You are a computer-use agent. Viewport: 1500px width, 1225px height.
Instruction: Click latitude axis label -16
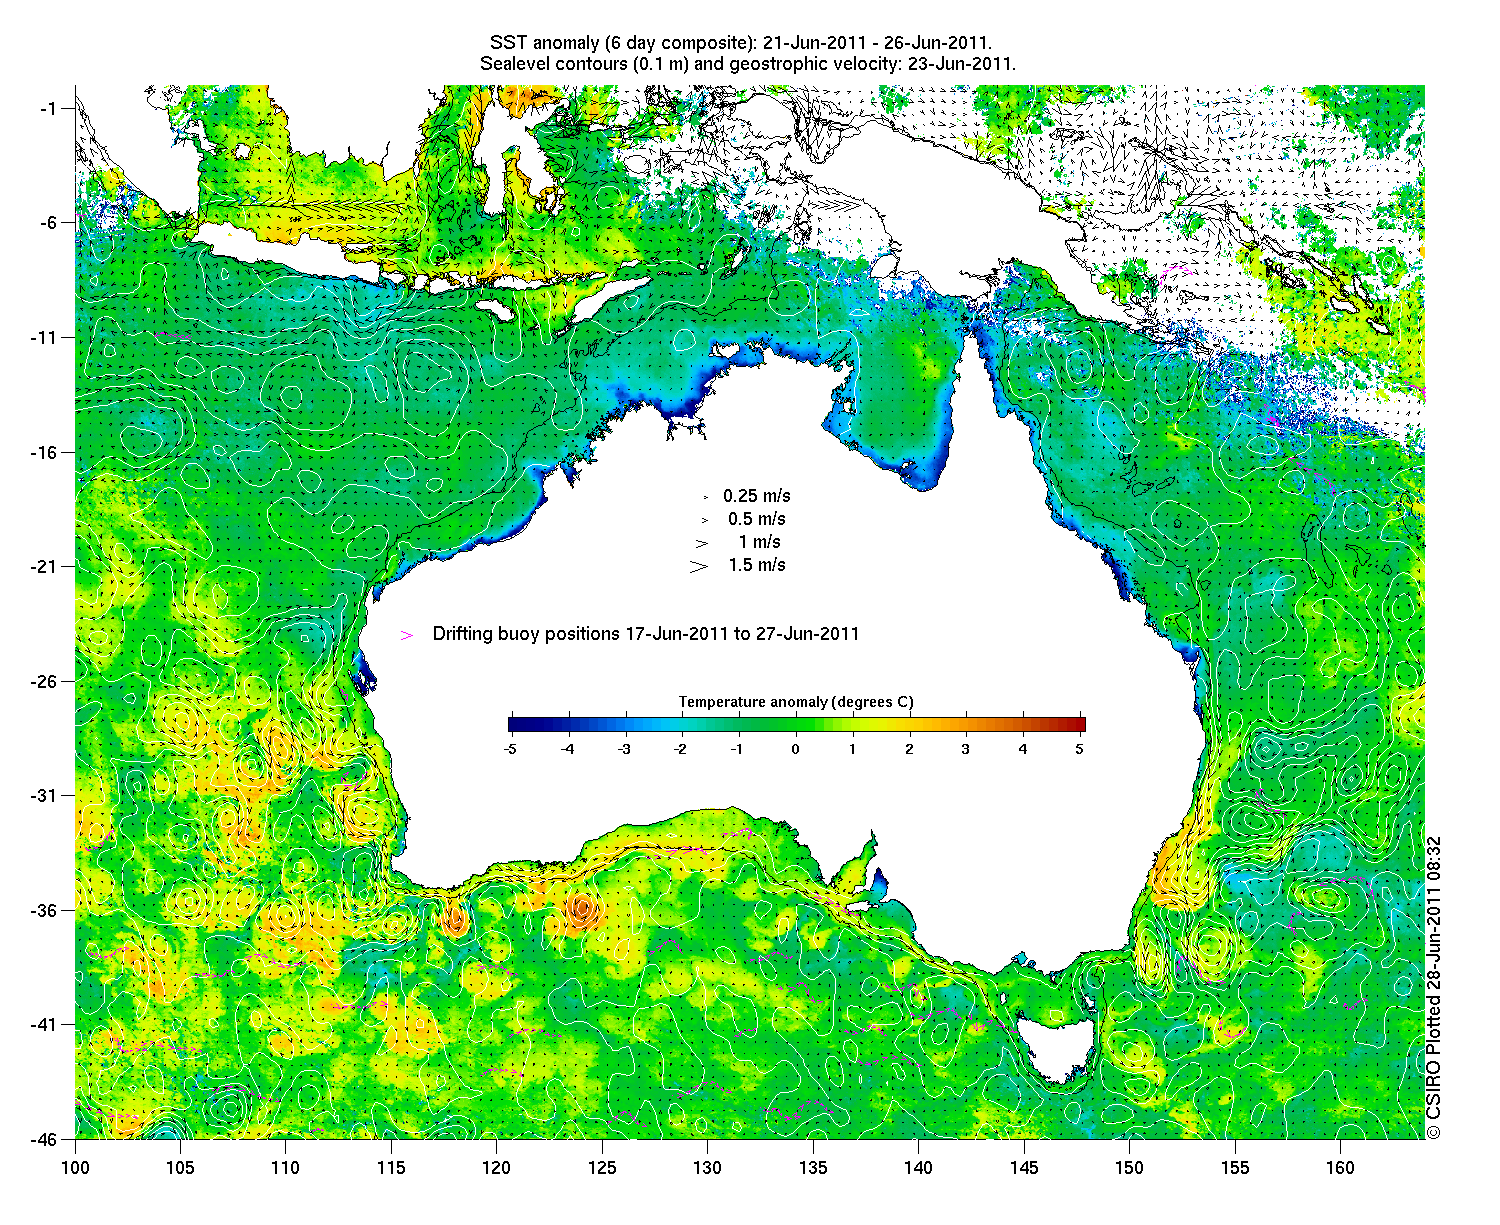tap(46, 452)
